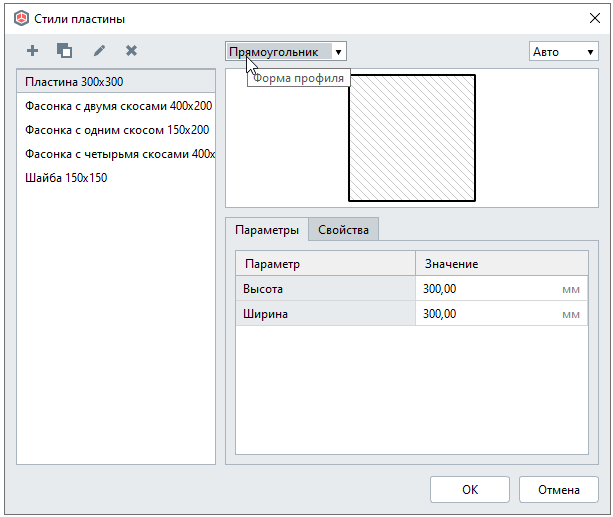The image size is (613, 517).
Task: Click the hatched rectangle profile preview
Action: [x=411, y=138]
